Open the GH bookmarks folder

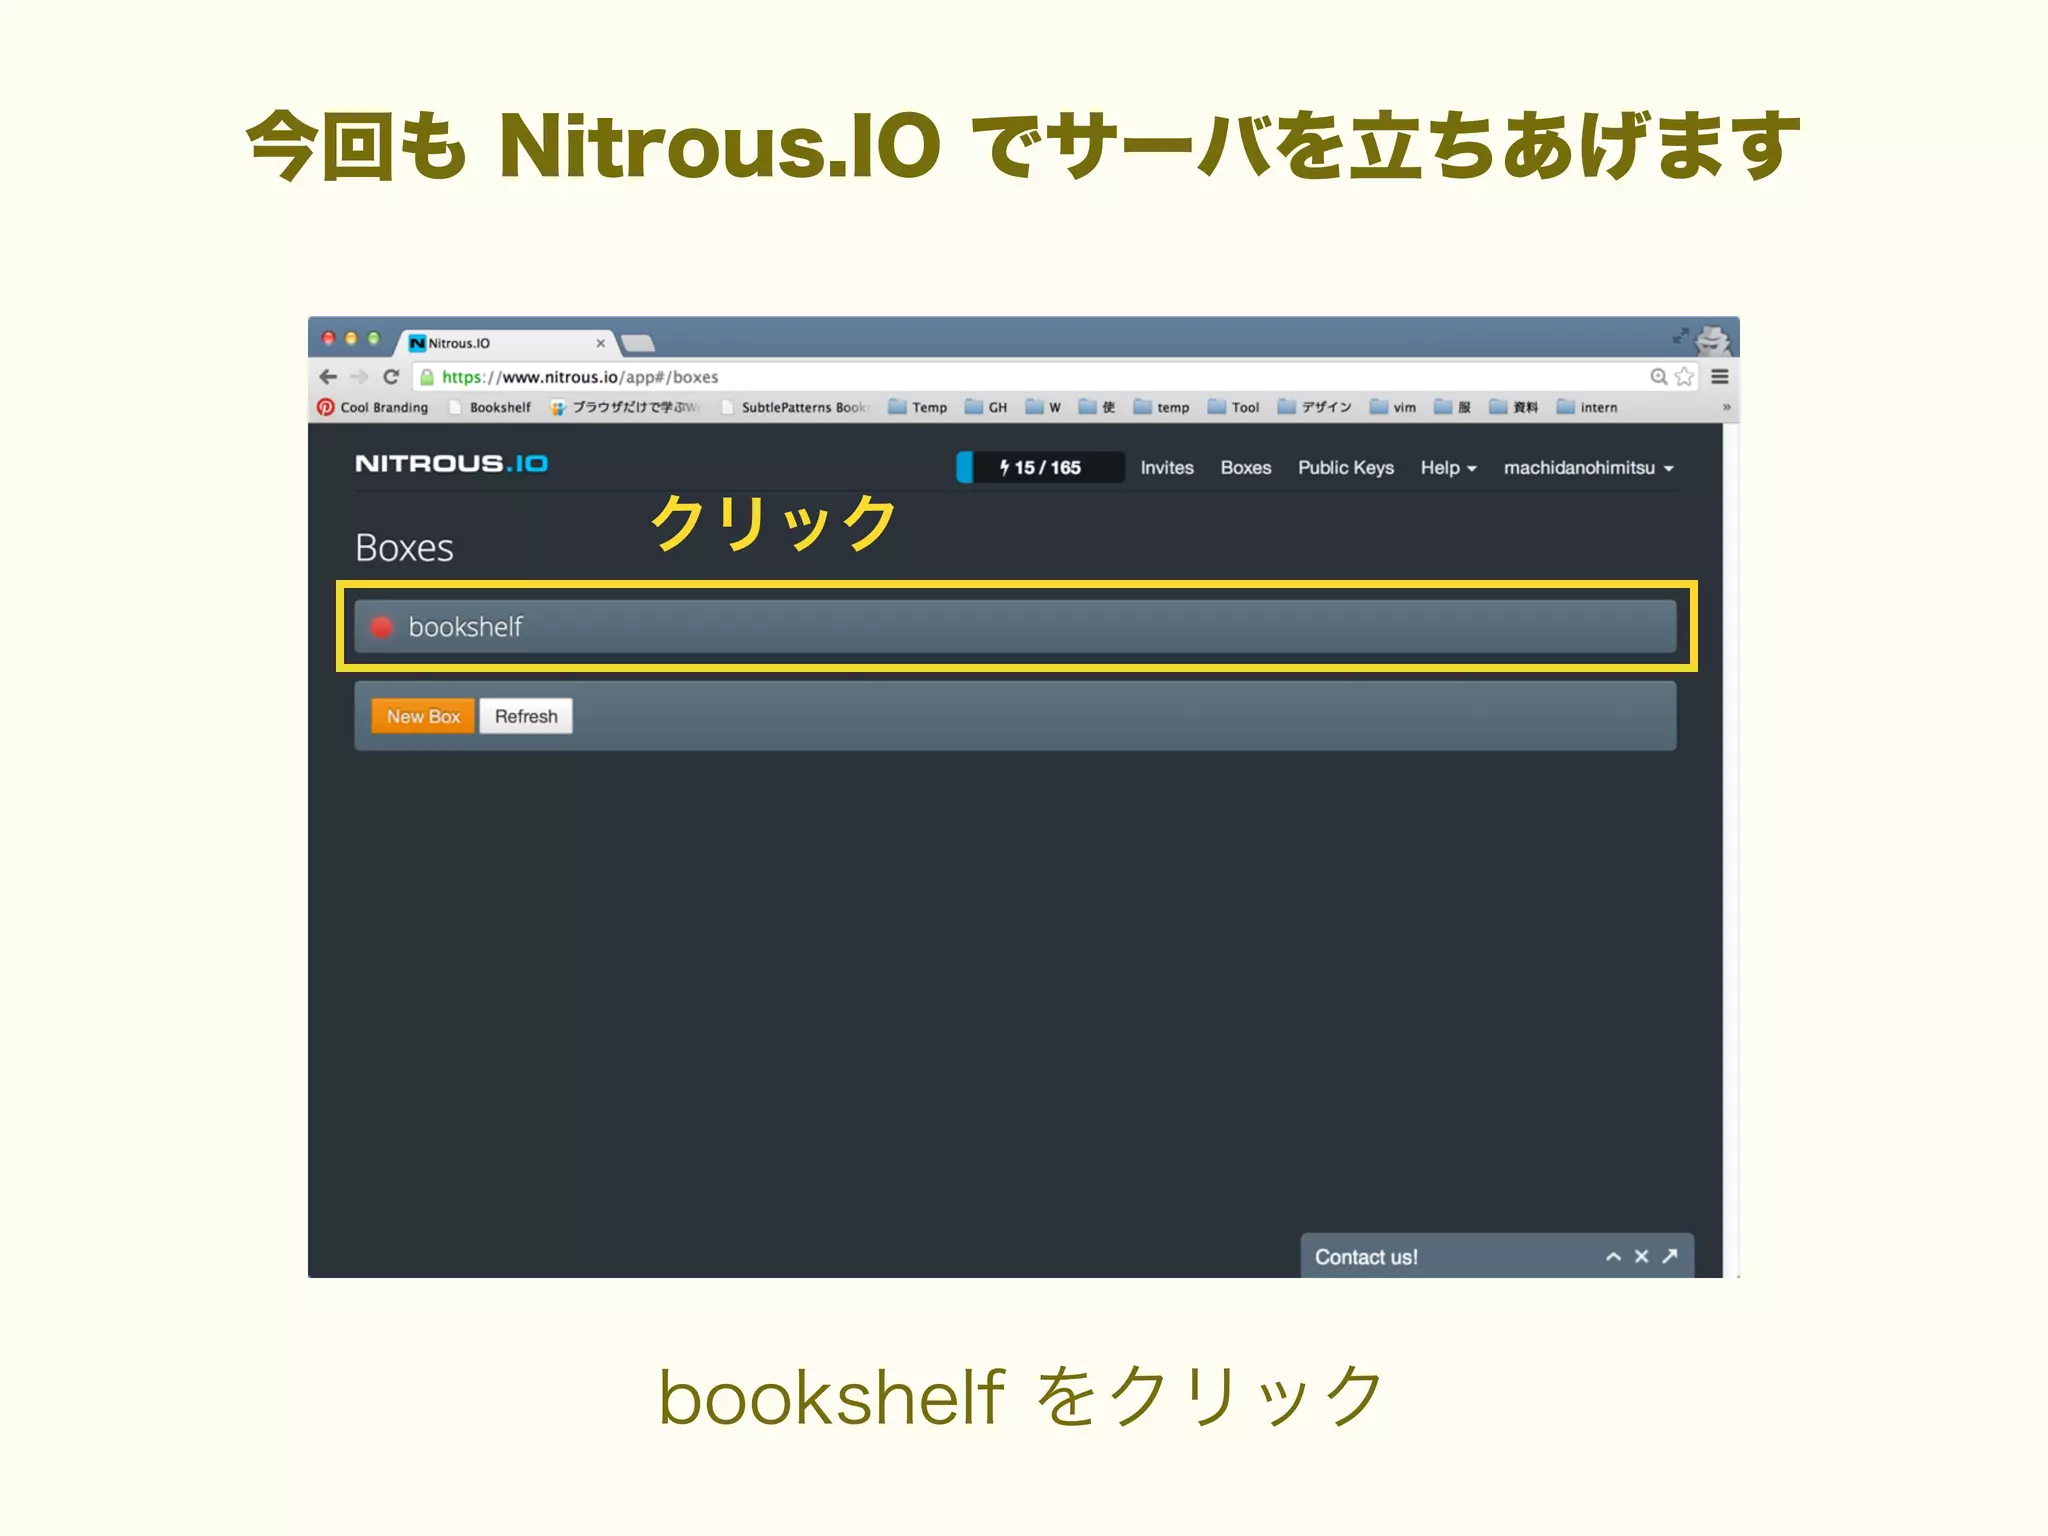tap(986, 407)
